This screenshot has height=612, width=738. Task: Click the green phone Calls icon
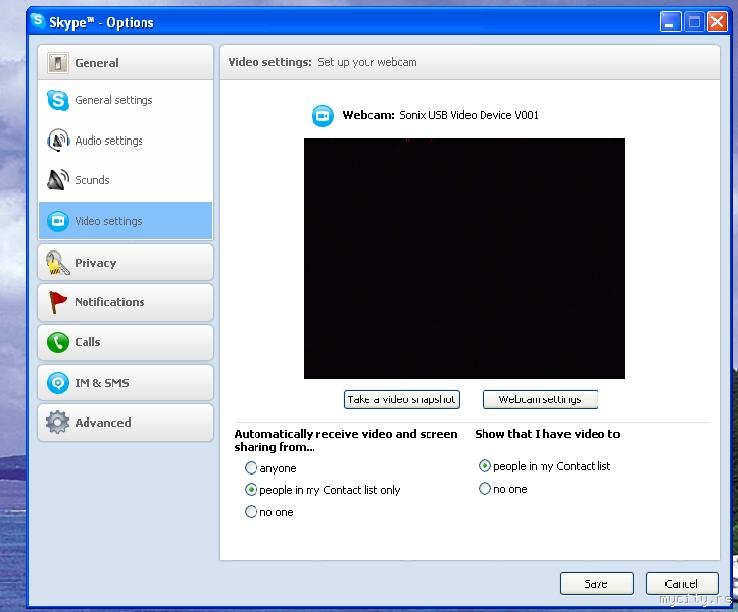click(x=58, y=342)
